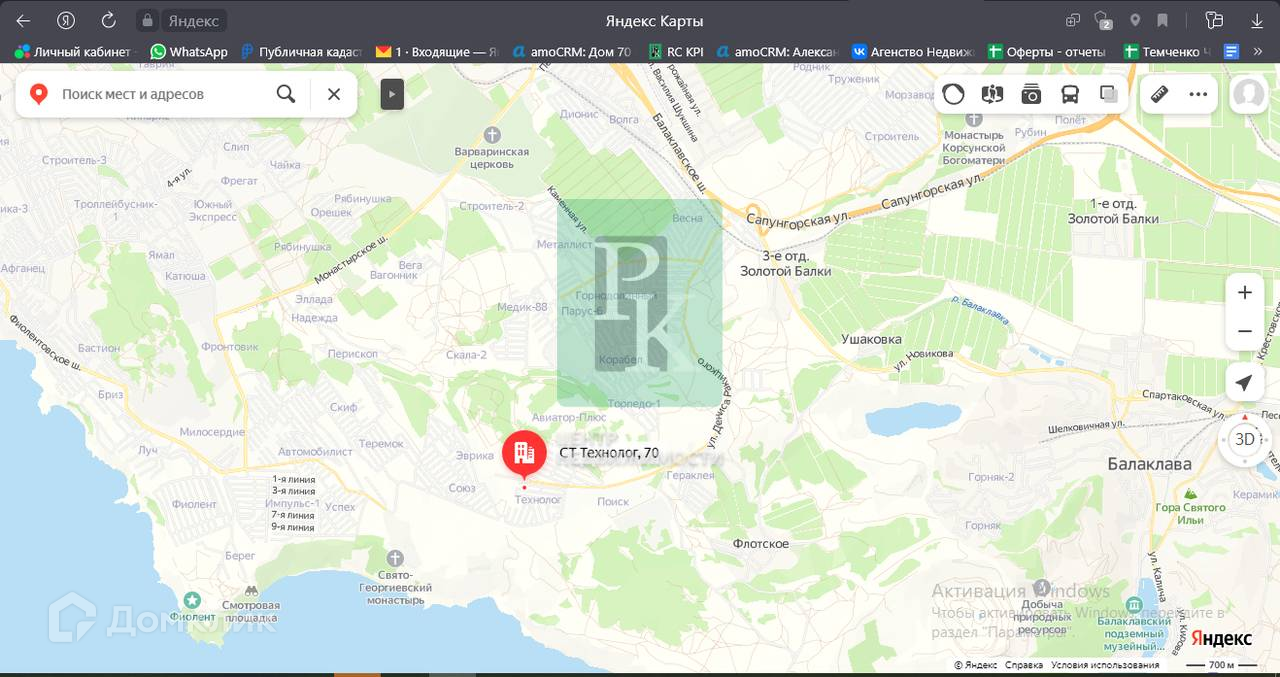Expand the collapsed side panel arrow

[x=392, y=94]
